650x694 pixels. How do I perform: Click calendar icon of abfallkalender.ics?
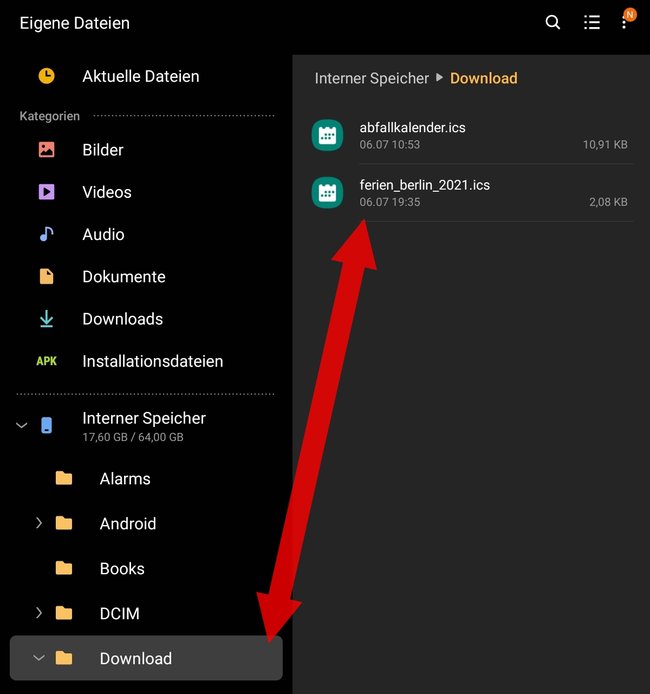tap(327, 135)
